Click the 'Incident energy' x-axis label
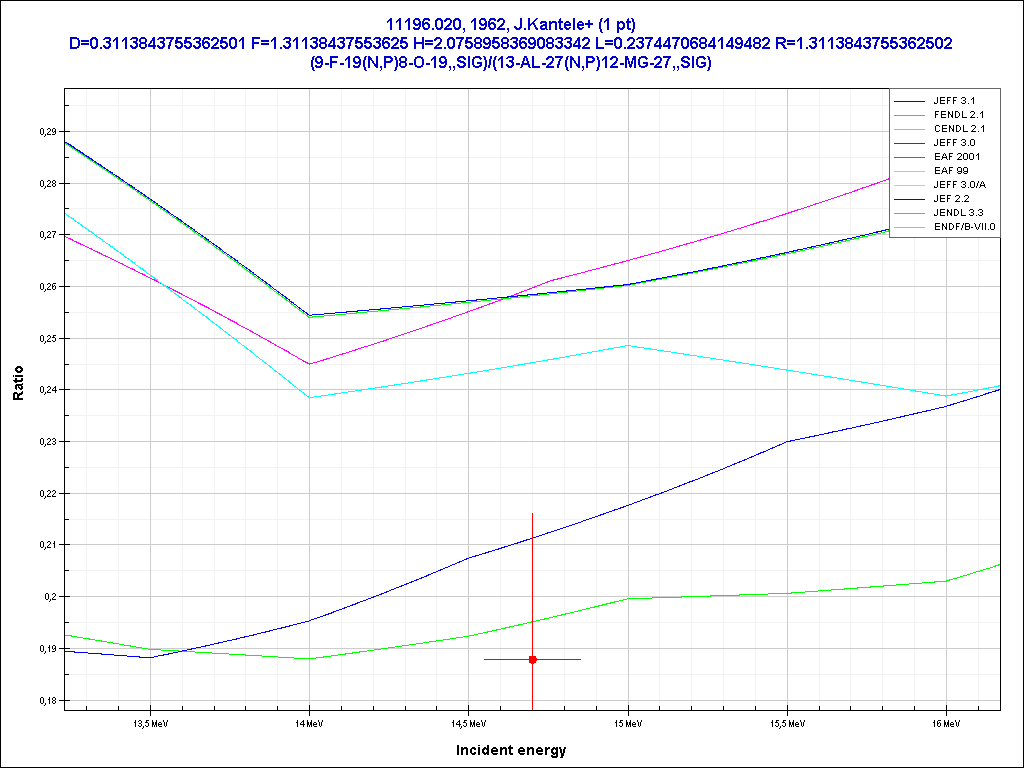The height and width of the screenshot is (768, 1024). (511, 750)
